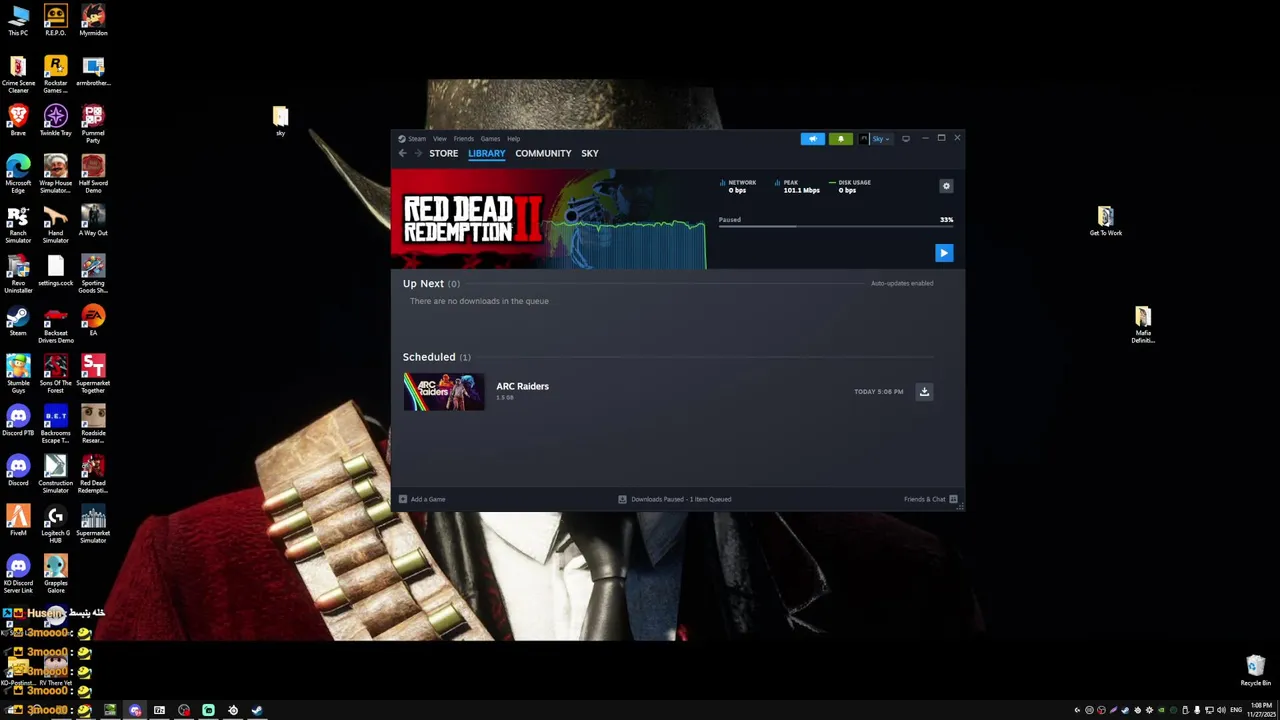Select the Logitech G HUB desktop icon
This screenshot has height=720, width=1280.
tap(55, 524)
